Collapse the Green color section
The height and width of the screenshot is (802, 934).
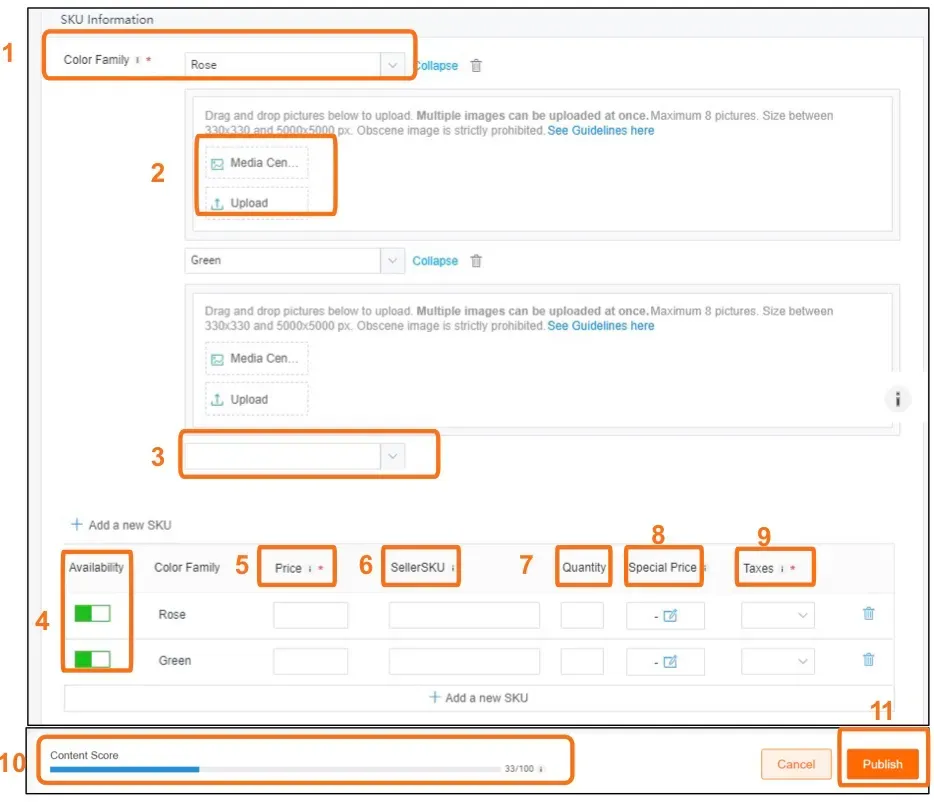[435, 261]
